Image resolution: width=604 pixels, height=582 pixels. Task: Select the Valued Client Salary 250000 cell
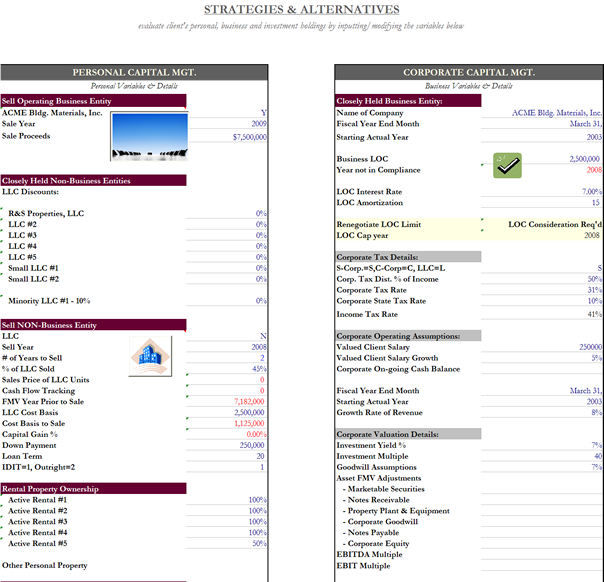coord(585,347)
